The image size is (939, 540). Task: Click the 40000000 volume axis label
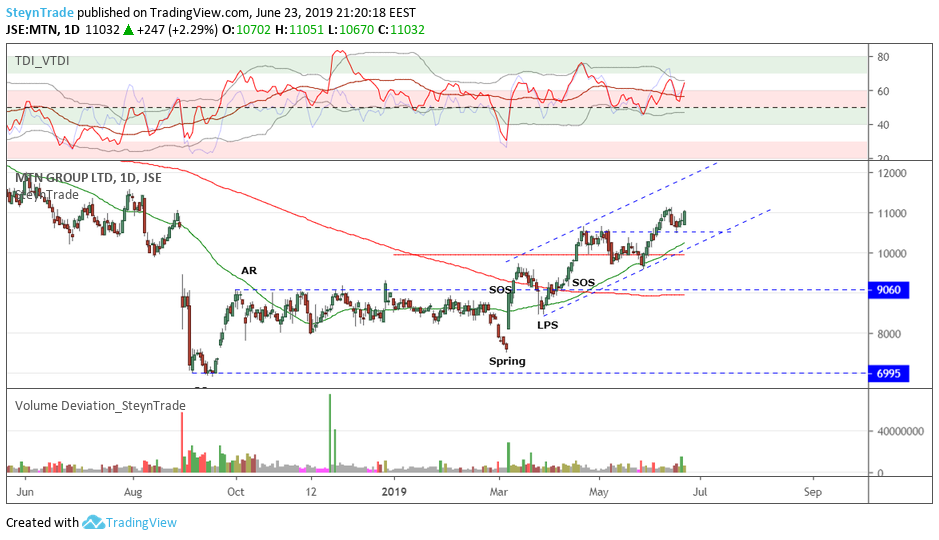[901, 431]
